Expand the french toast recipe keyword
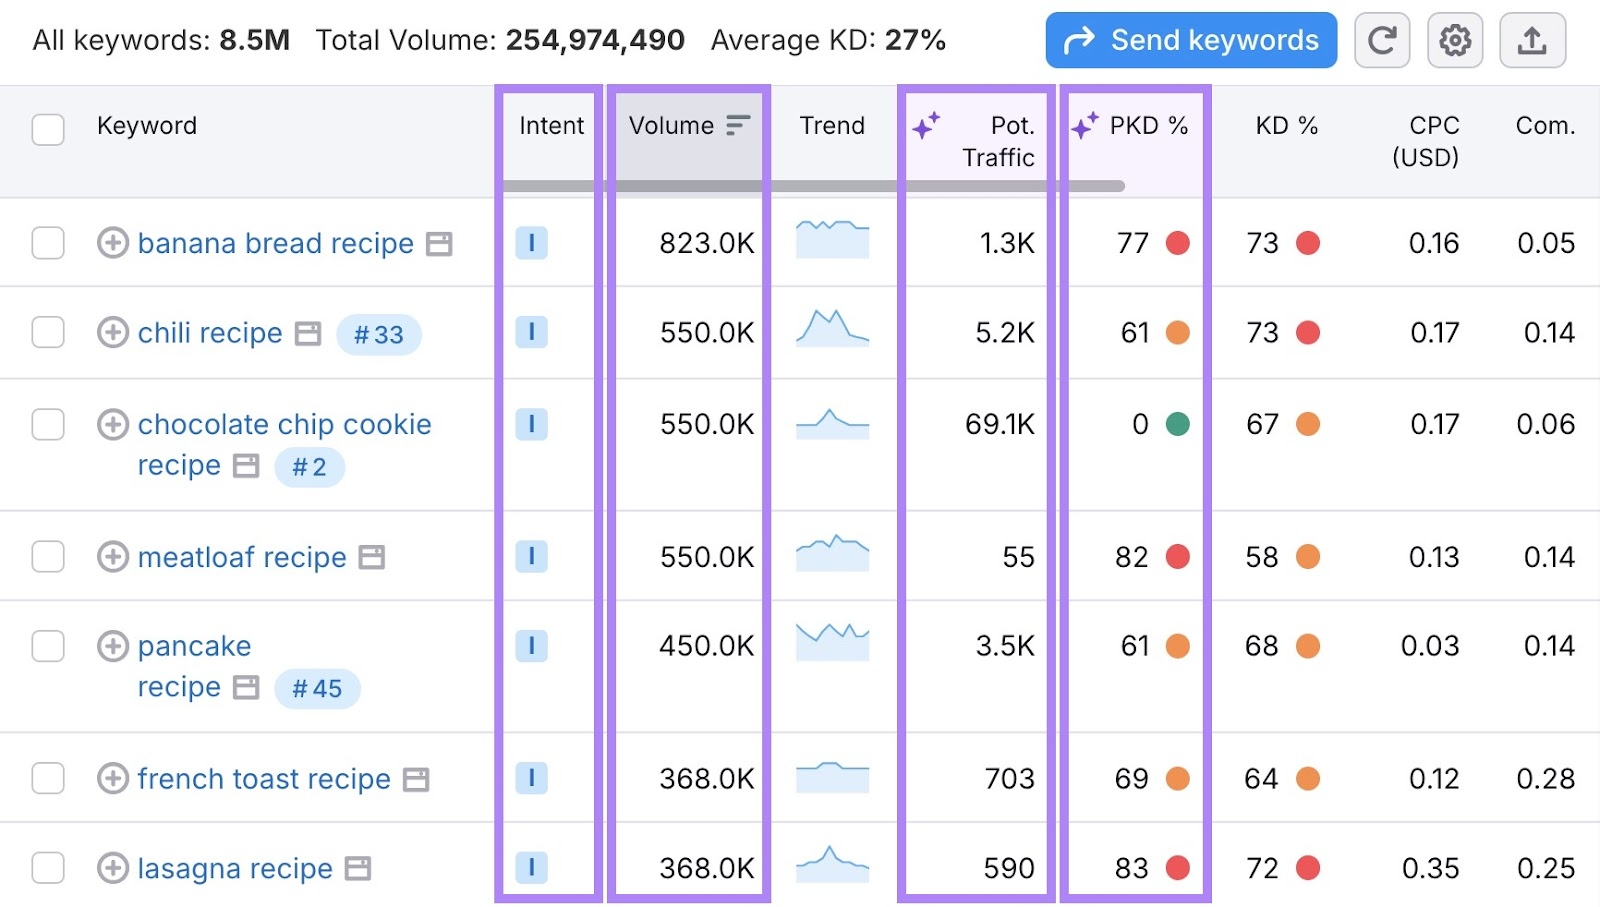1600x907 pixels. pyautogui.click(x=112, y=778)
